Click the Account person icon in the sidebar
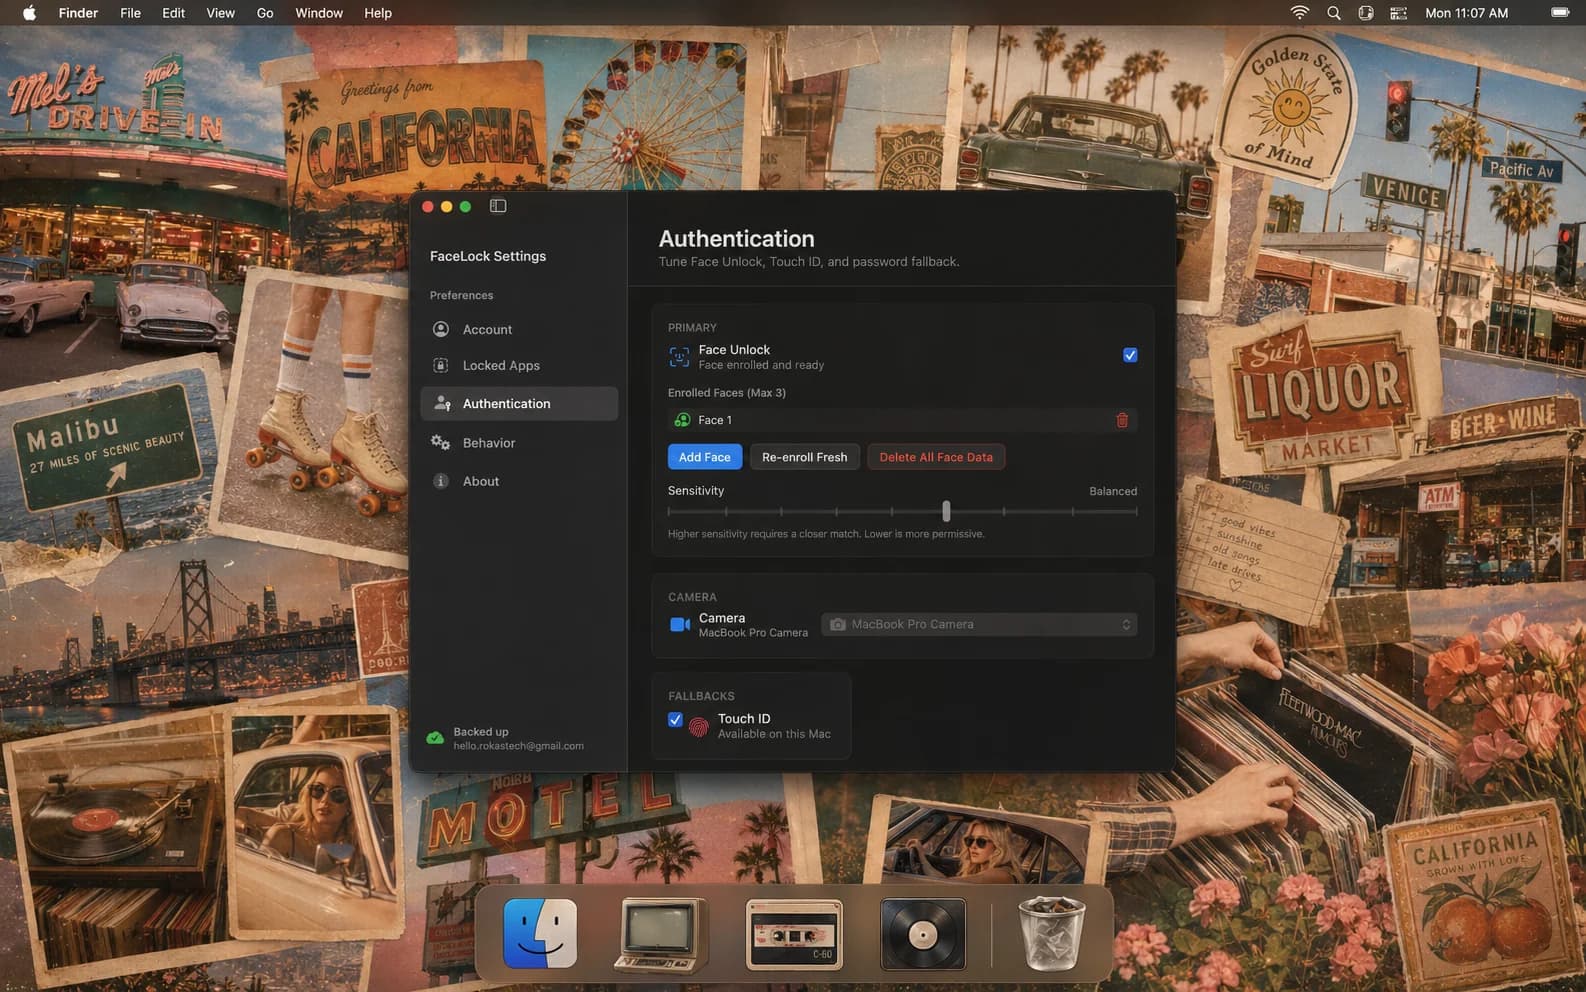The height and width of the screenshot is (992, 1586). [441, 329]
